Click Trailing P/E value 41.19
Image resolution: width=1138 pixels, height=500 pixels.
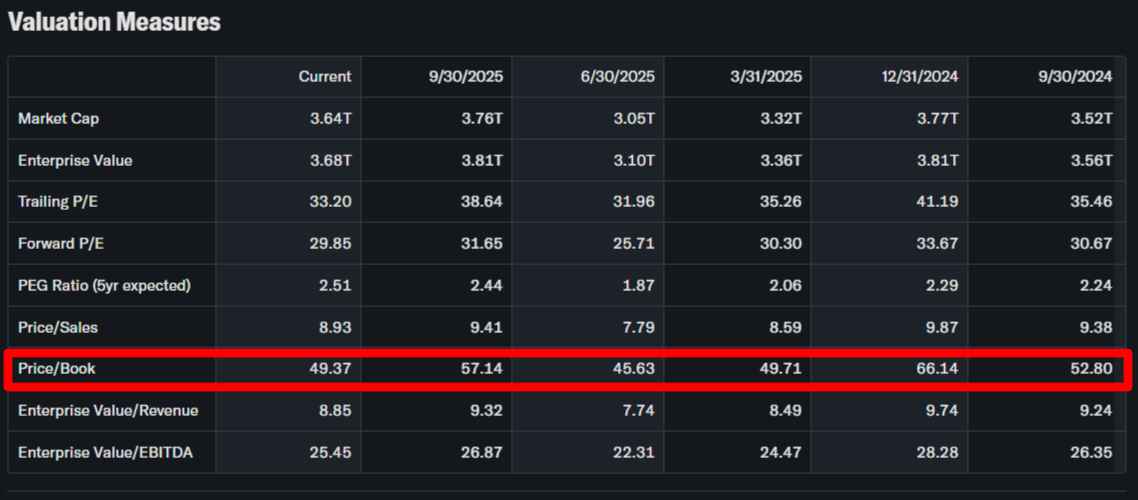click(x=938, y=202)
